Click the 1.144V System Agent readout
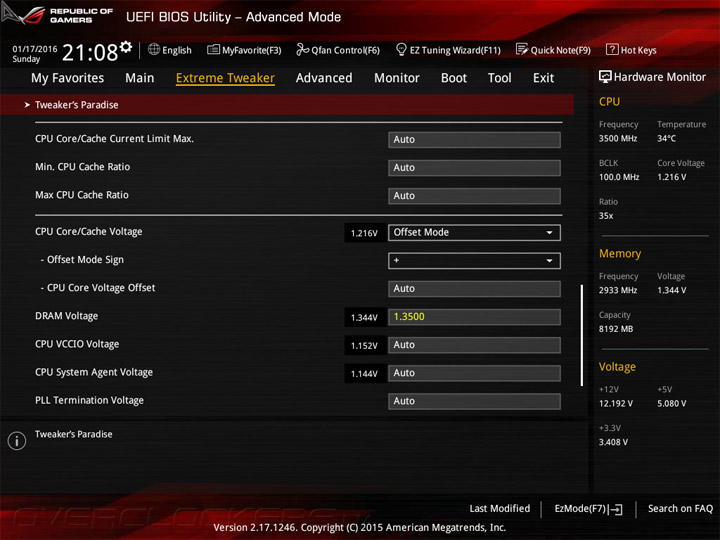The height and width of the screenshot is (540, 720). click(x=365, y=374)
